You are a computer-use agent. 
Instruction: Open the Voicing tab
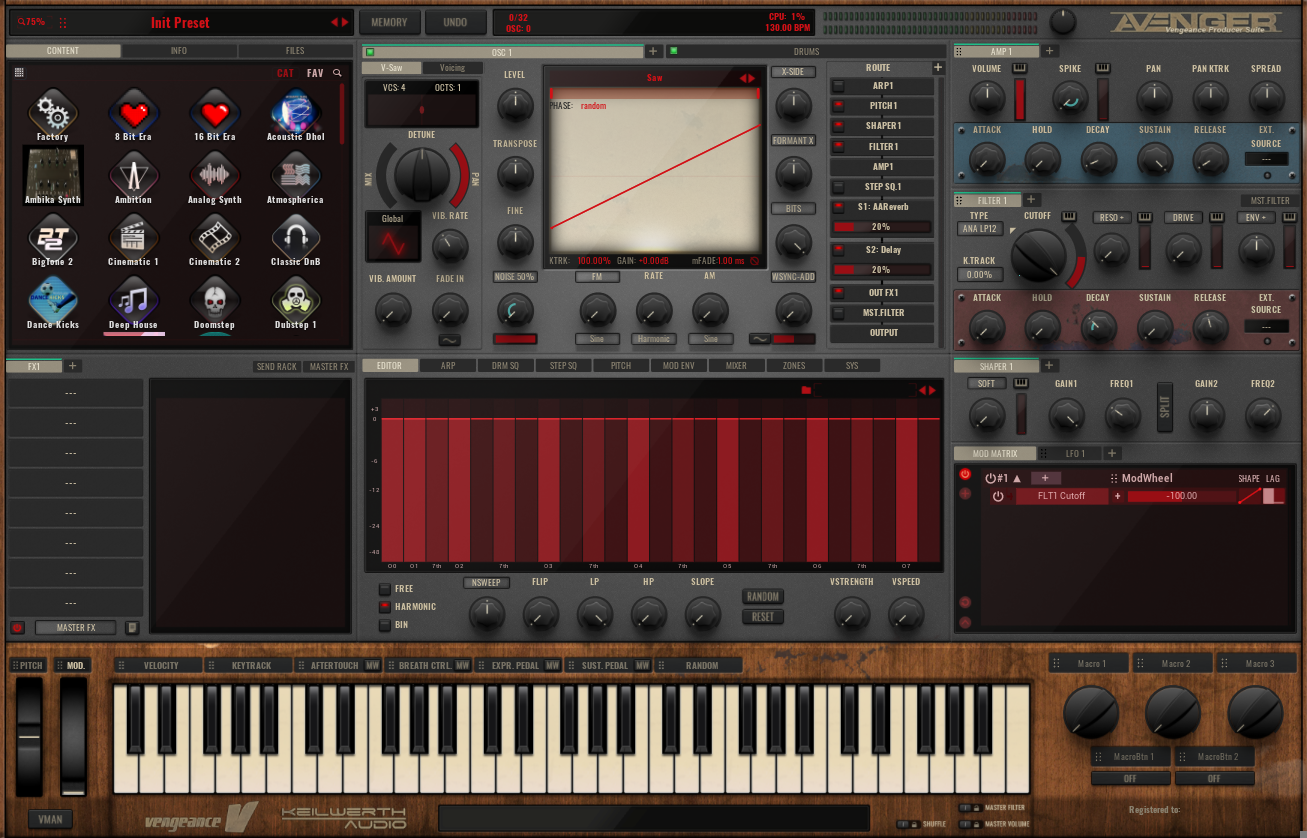point(452,68)
